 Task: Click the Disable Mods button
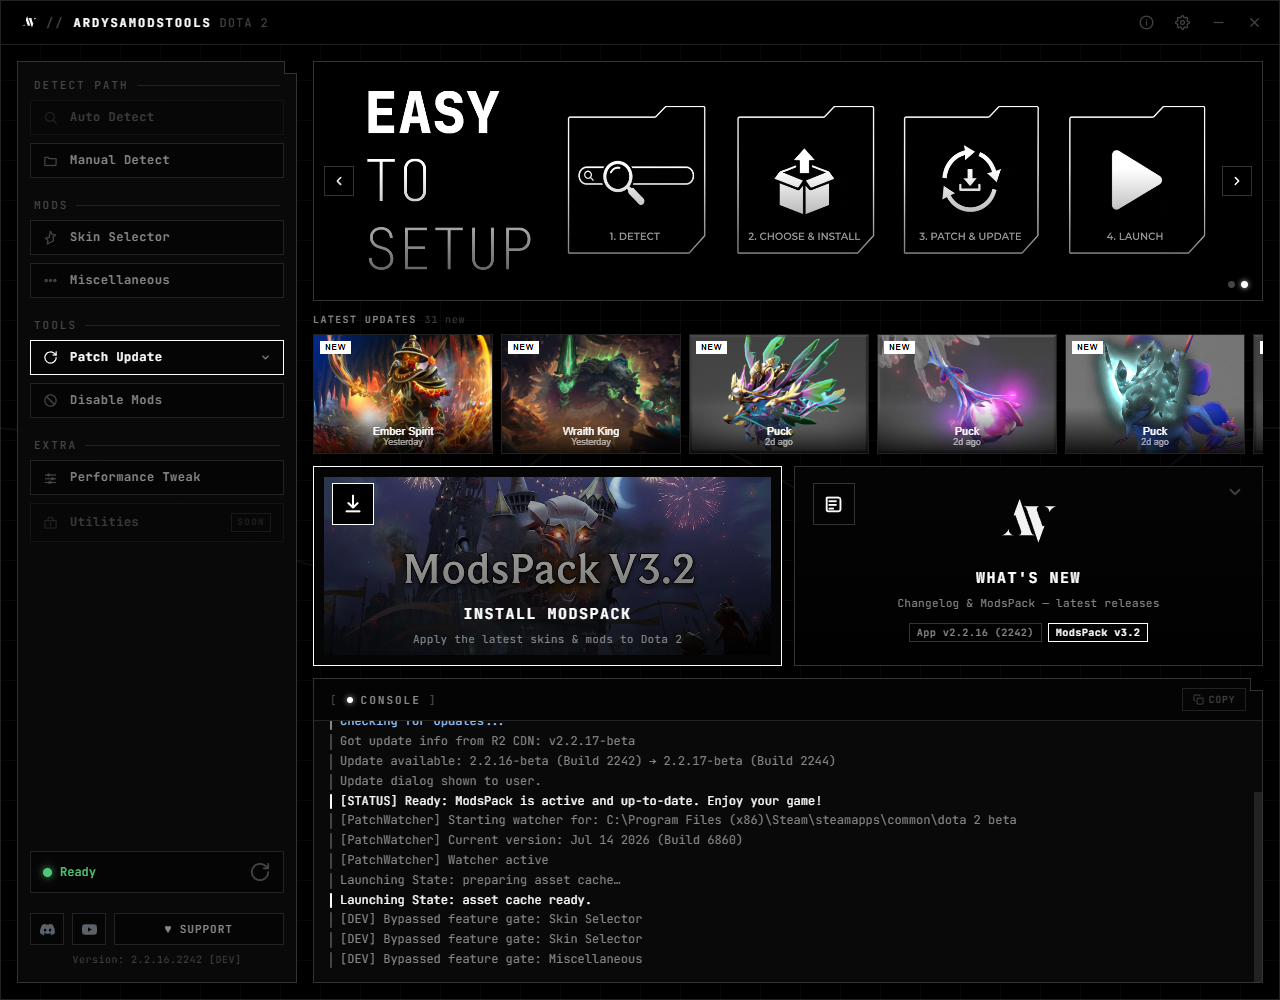click(157, 400)
